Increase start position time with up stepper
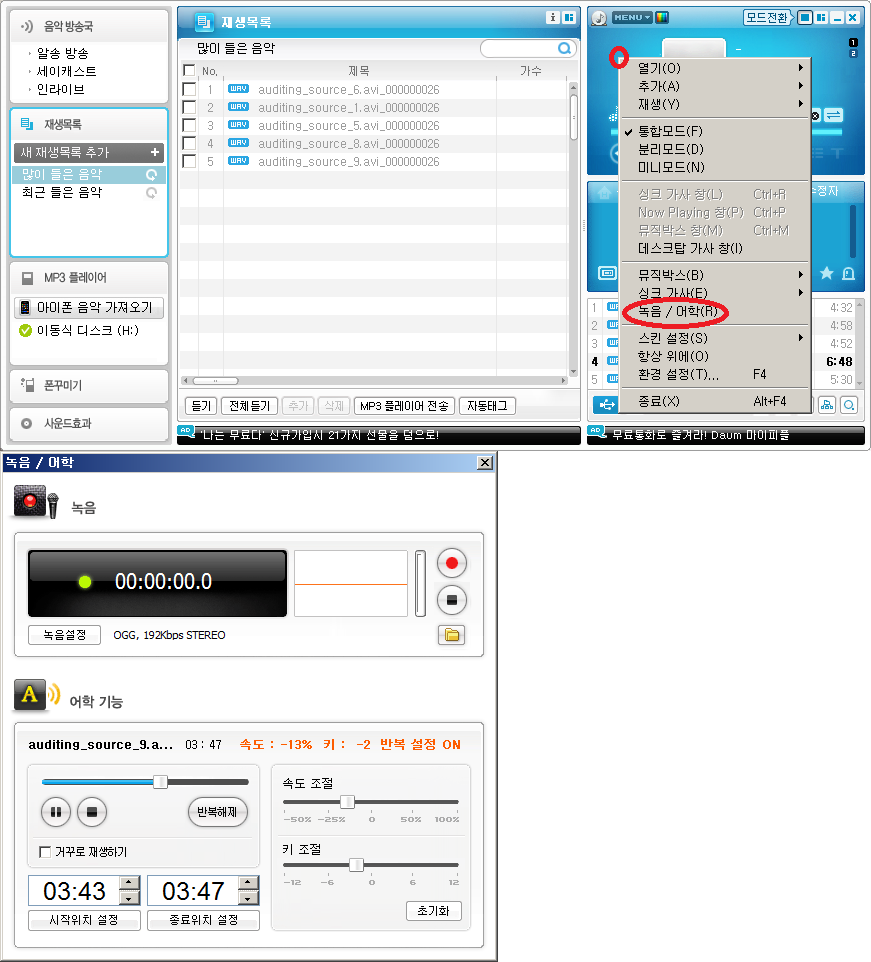This screenshot has height=962, width=871. point(129,883)
